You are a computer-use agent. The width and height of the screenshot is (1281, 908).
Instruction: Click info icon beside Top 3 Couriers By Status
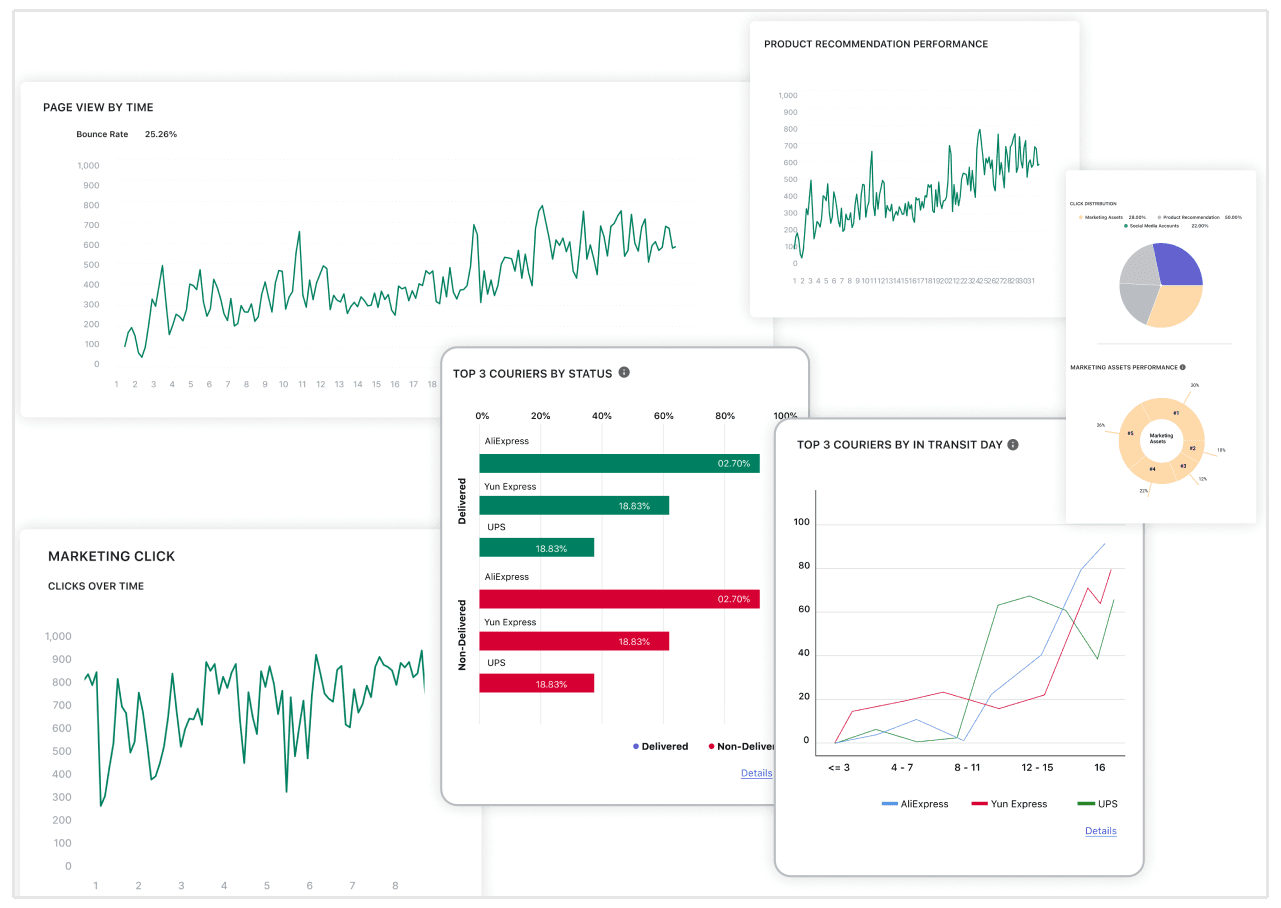pyautogui.click(x=624, y=373)
